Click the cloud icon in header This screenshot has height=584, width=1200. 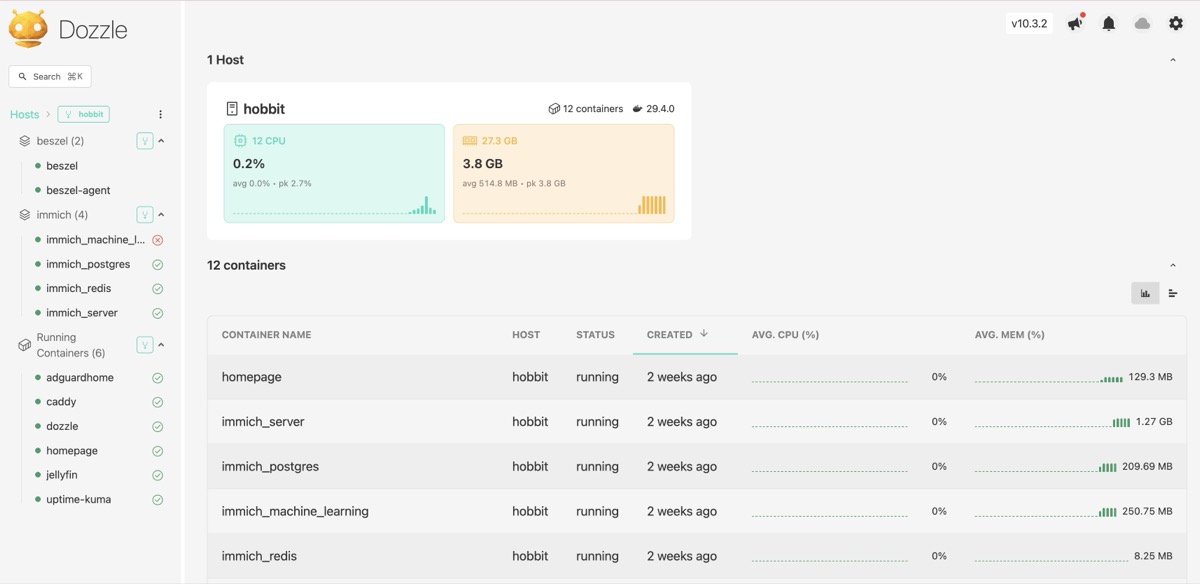tap(1142, 23)
